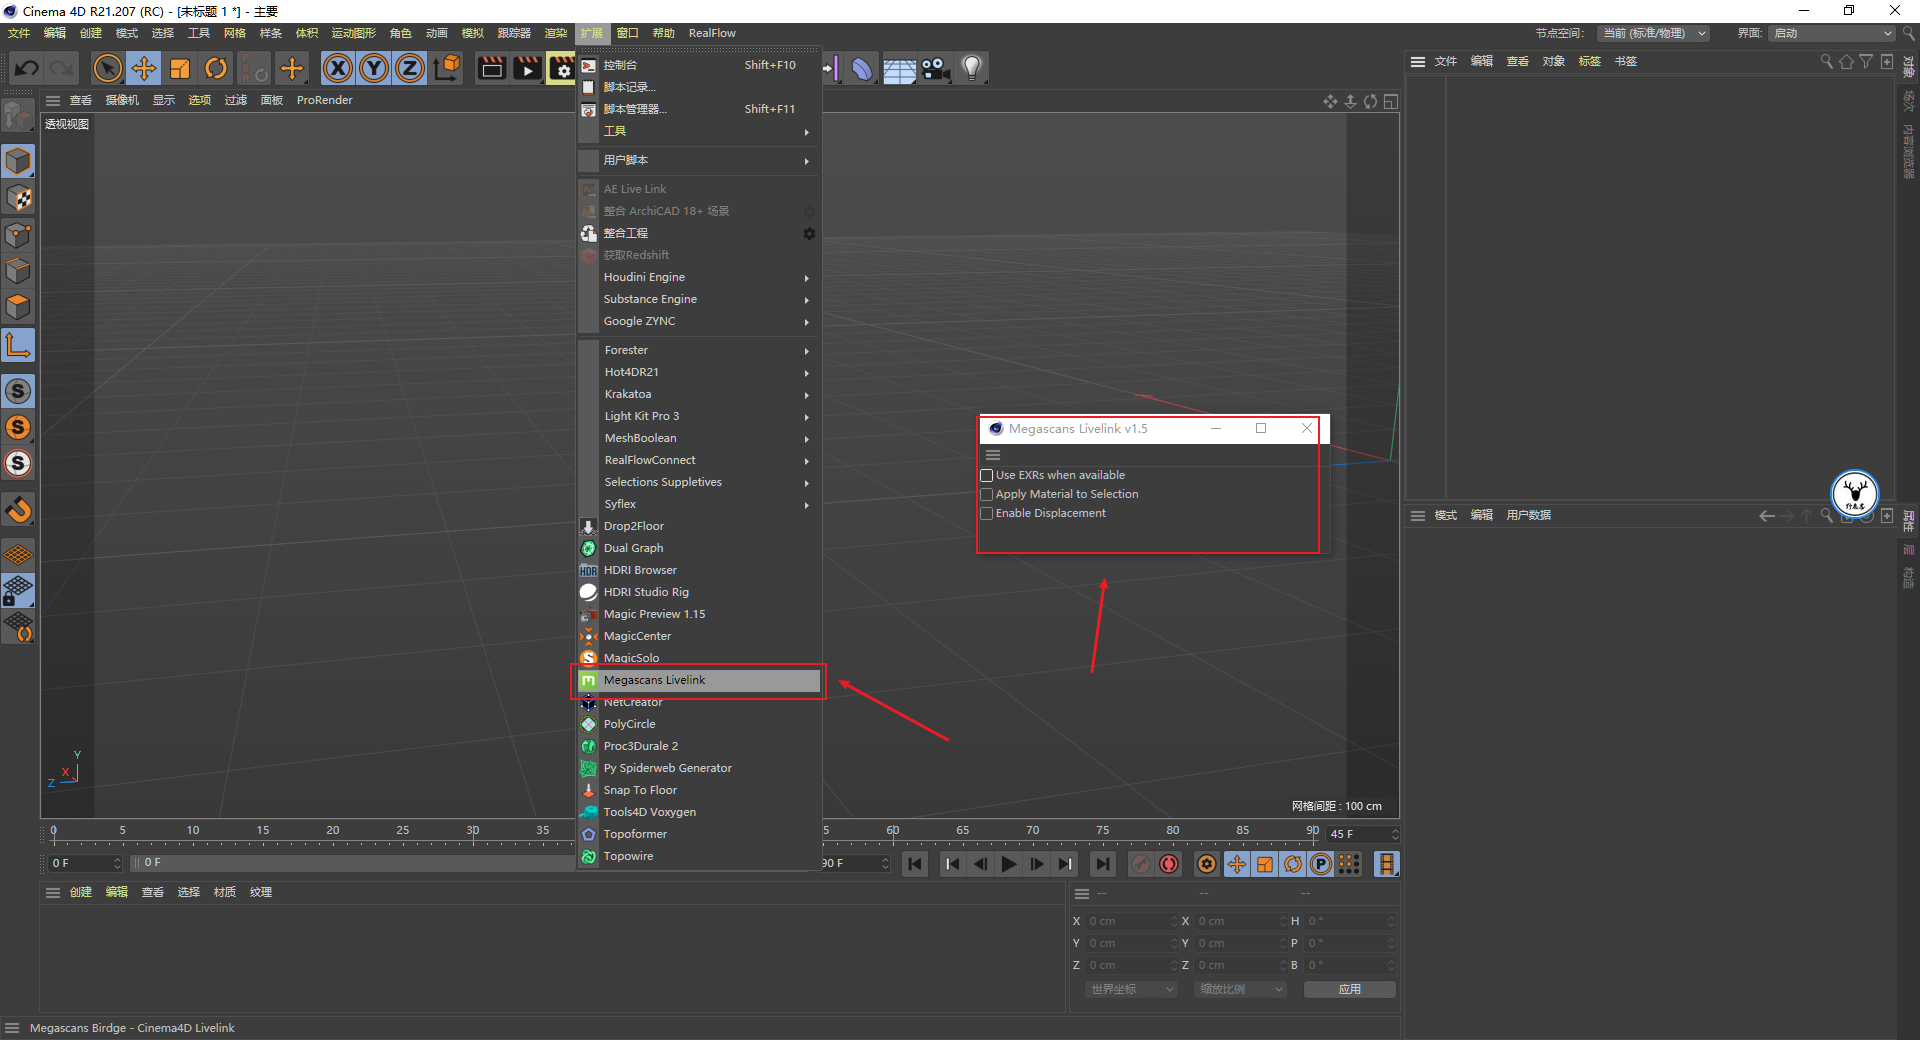This screenshot has height=1040, width=1920.
Task: Open the 节点空间 dropdown
Action: pos(1652,33)
